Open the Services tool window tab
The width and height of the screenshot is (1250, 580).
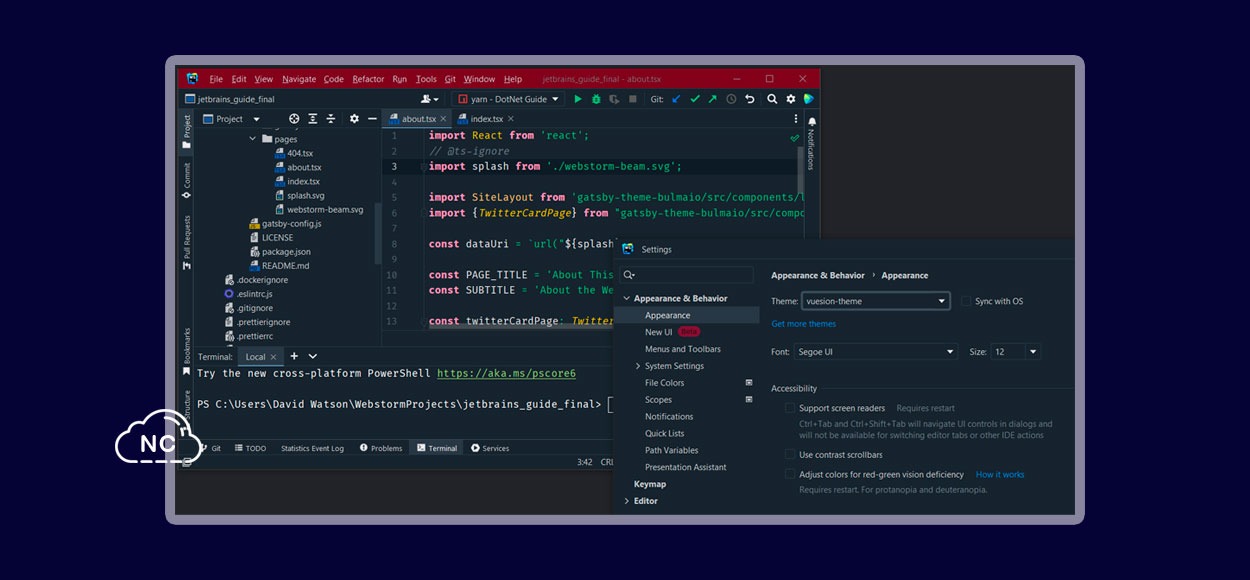click(490, 448)
